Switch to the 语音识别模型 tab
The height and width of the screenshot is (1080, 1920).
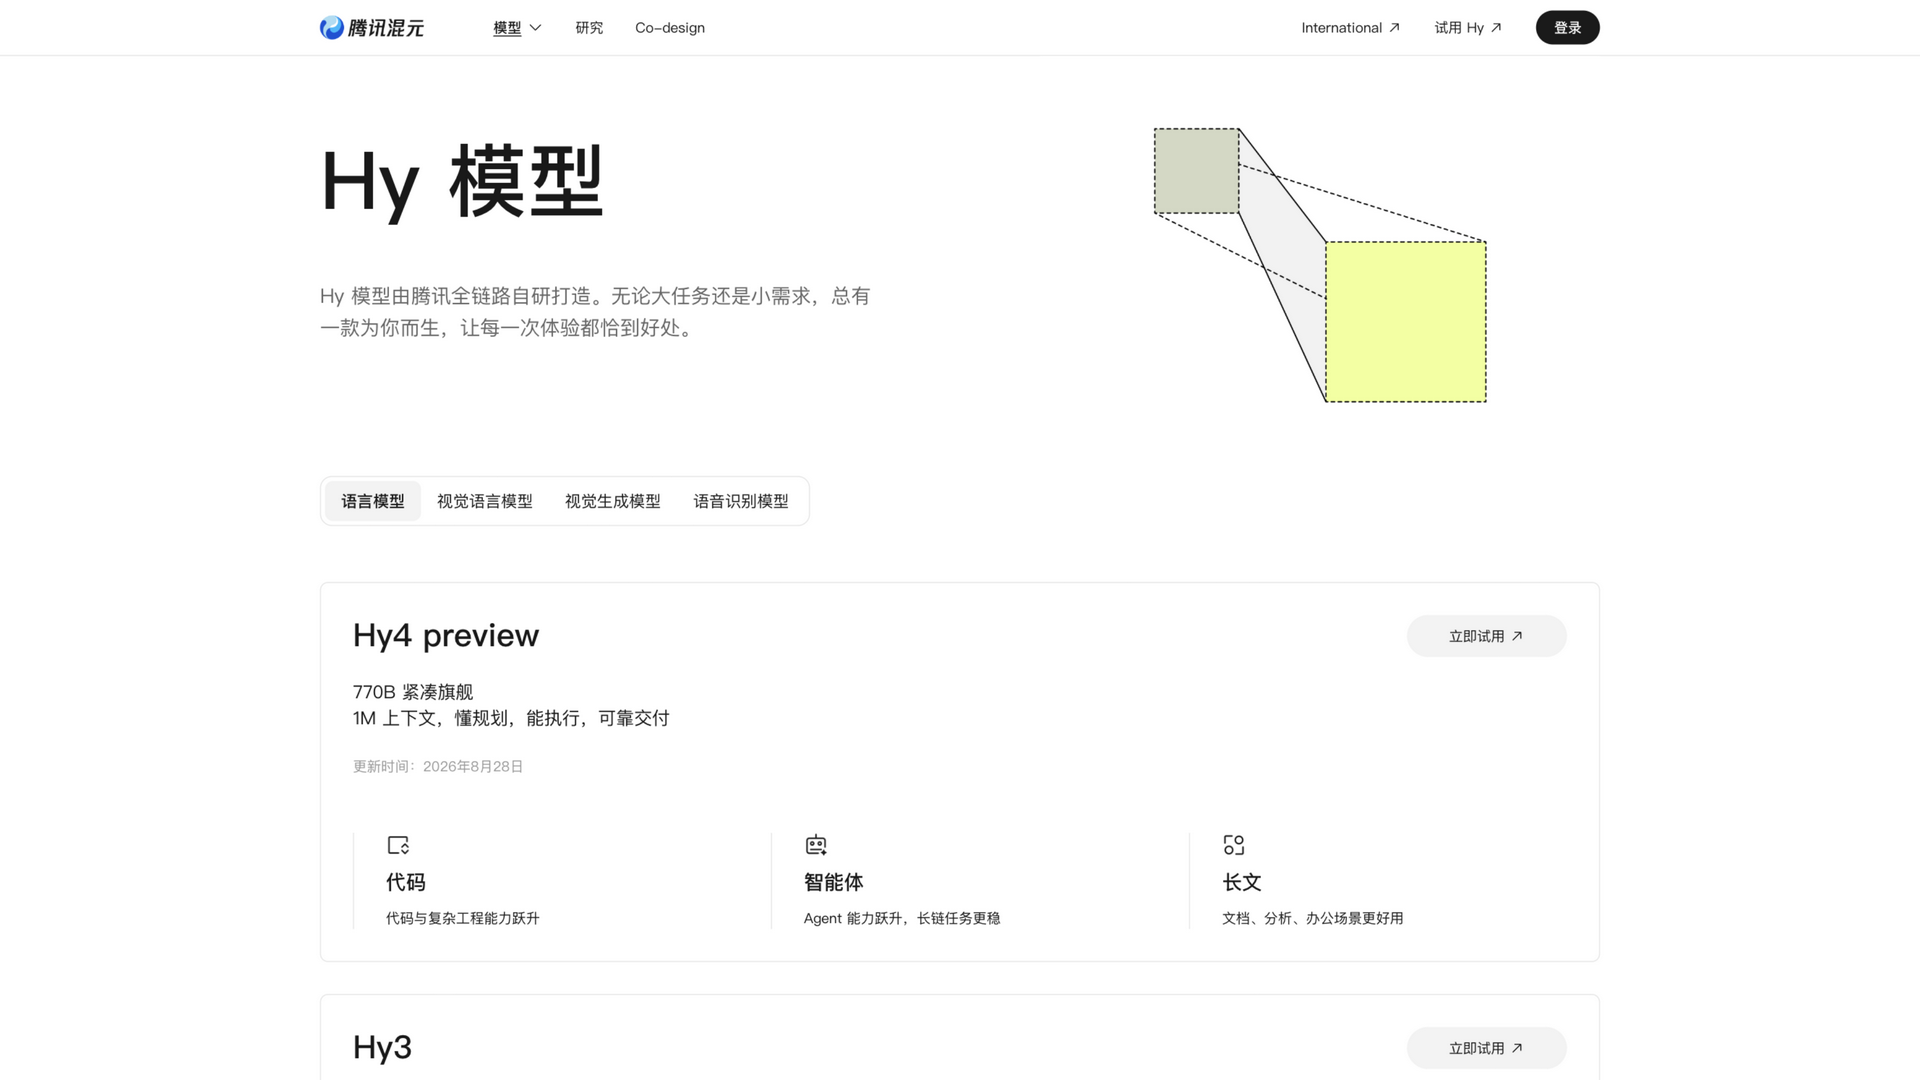click(x=741, y=501)
